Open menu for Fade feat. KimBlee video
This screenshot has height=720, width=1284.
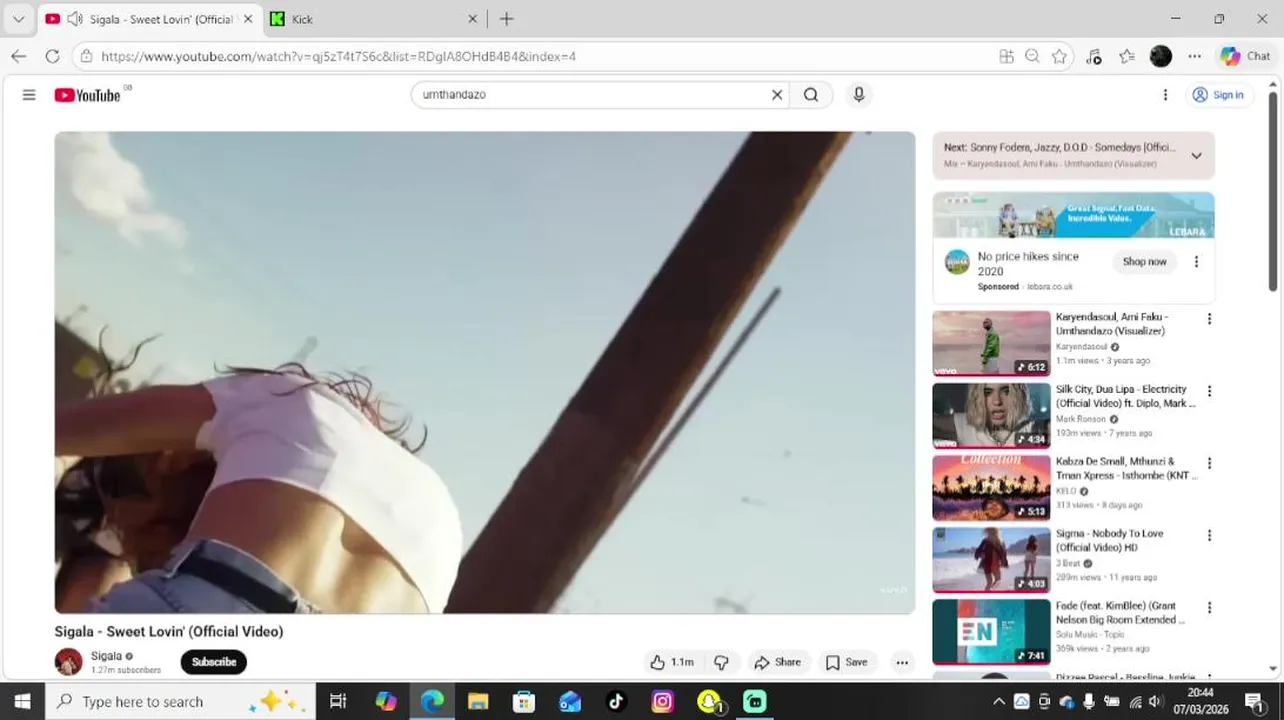pyautogui.click(x=1209, y=607)
